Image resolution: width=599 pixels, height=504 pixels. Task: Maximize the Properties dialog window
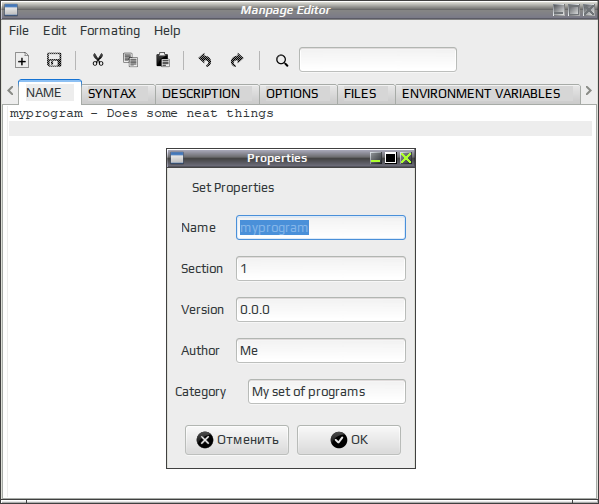tap(390, 158)
